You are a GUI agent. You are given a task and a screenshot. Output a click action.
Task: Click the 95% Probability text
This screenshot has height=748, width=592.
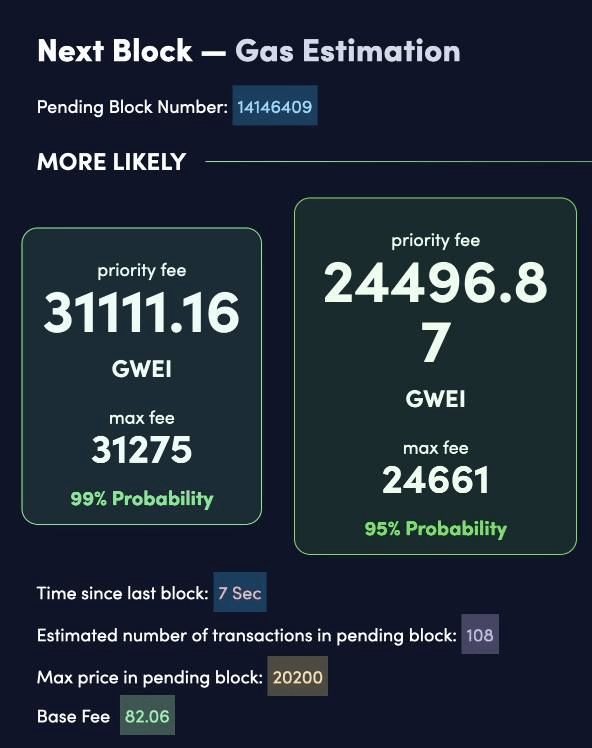(x=436, y=529)
